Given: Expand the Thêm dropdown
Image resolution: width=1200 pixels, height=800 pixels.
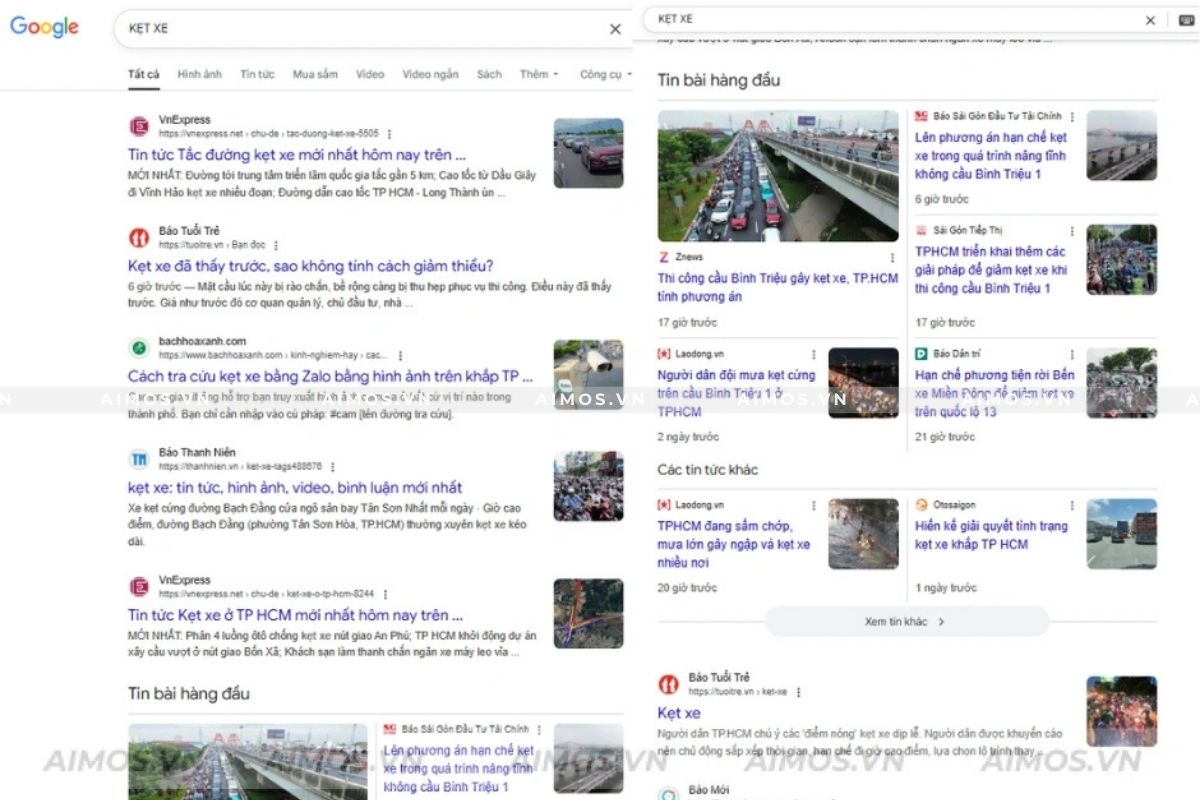Looking at the screenshot, I should (x=539, y=74).
